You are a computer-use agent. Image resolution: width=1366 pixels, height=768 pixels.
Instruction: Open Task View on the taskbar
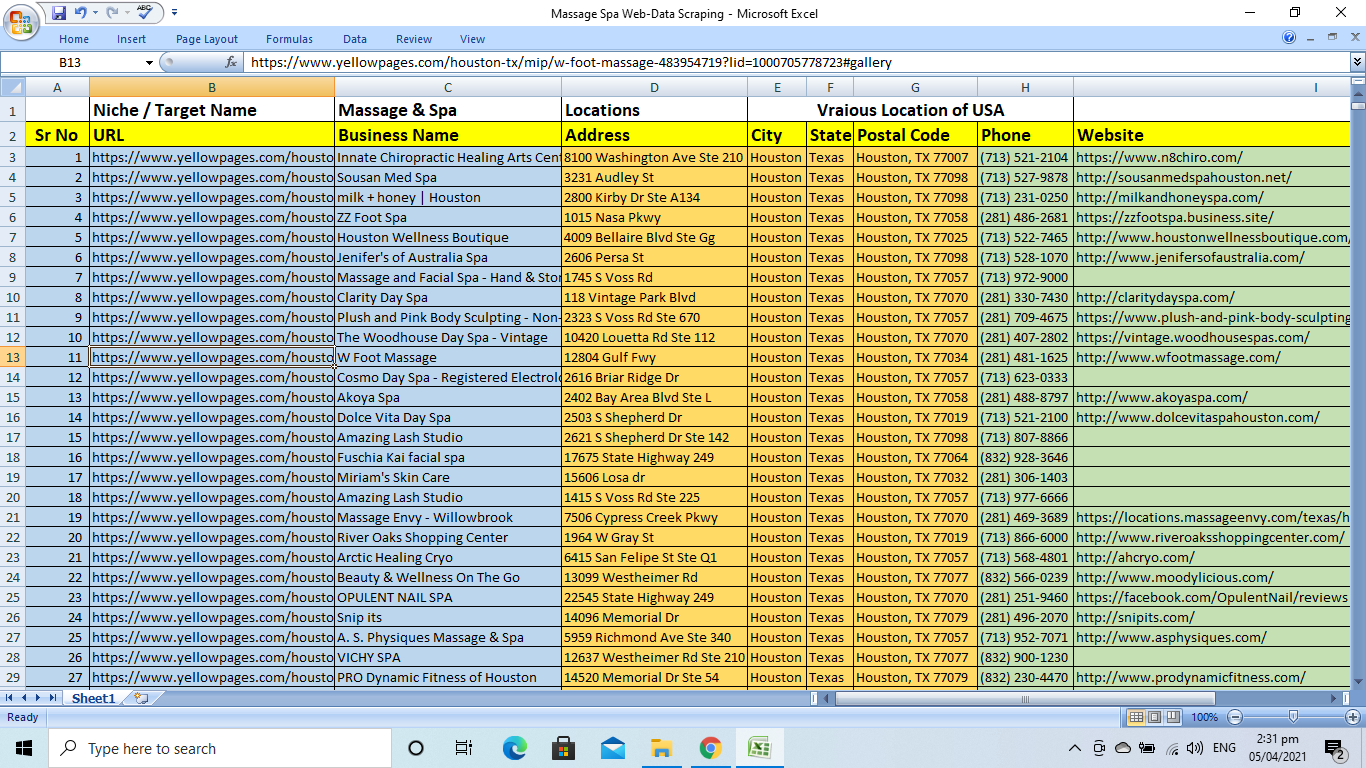coord(464,748)
